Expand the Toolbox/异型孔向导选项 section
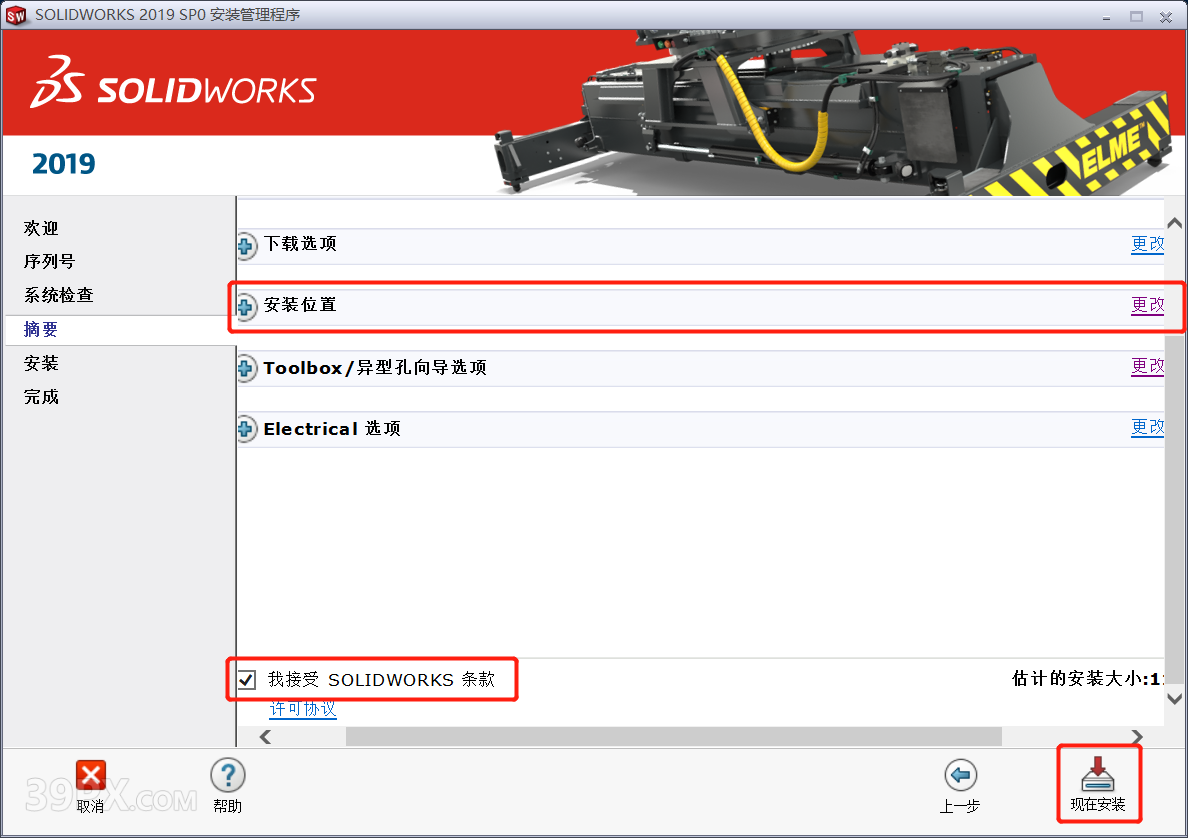The image size is (1188, 838). pyautogui.click(x=246, y=369)
